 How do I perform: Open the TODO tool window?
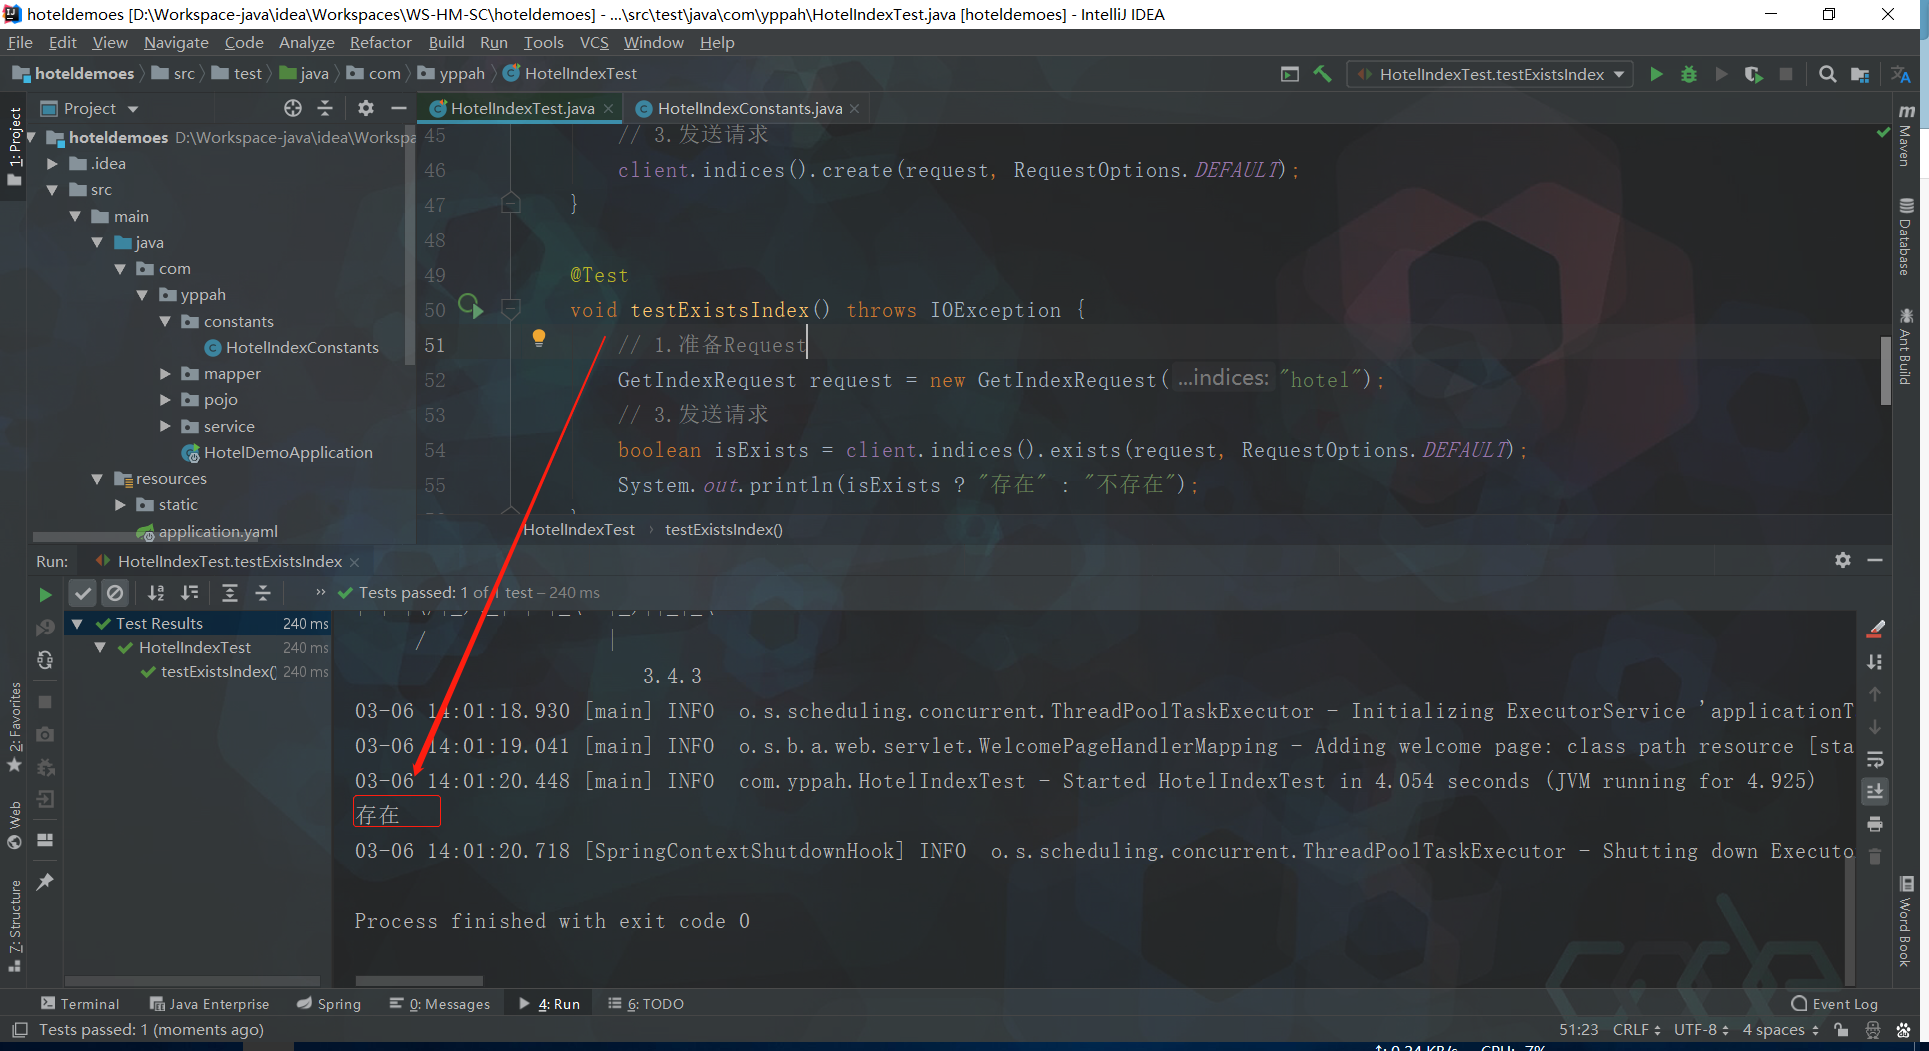646,1004
